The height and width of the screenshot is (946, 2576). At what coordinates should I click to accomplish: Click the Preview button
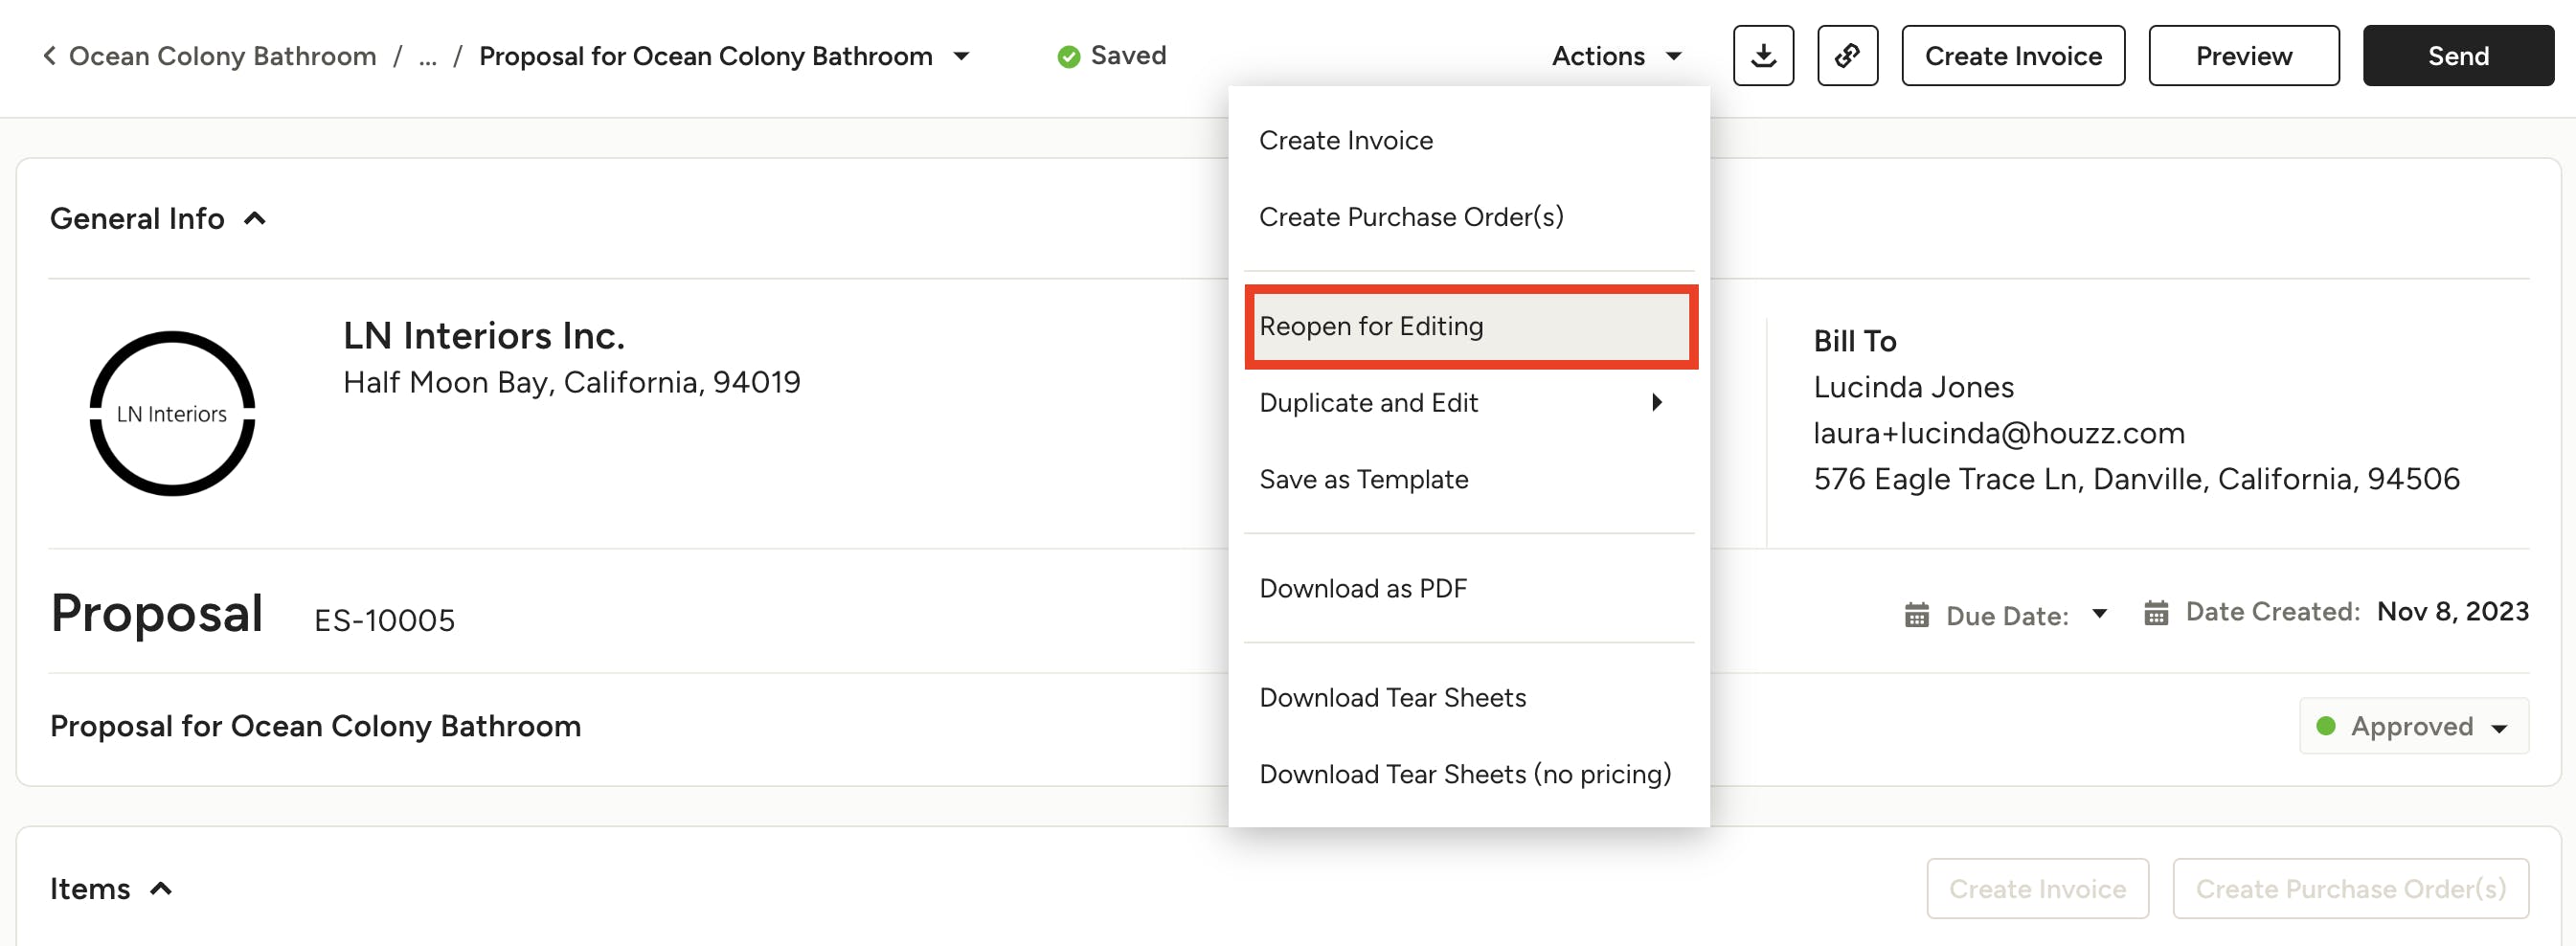pos(2243,56)
